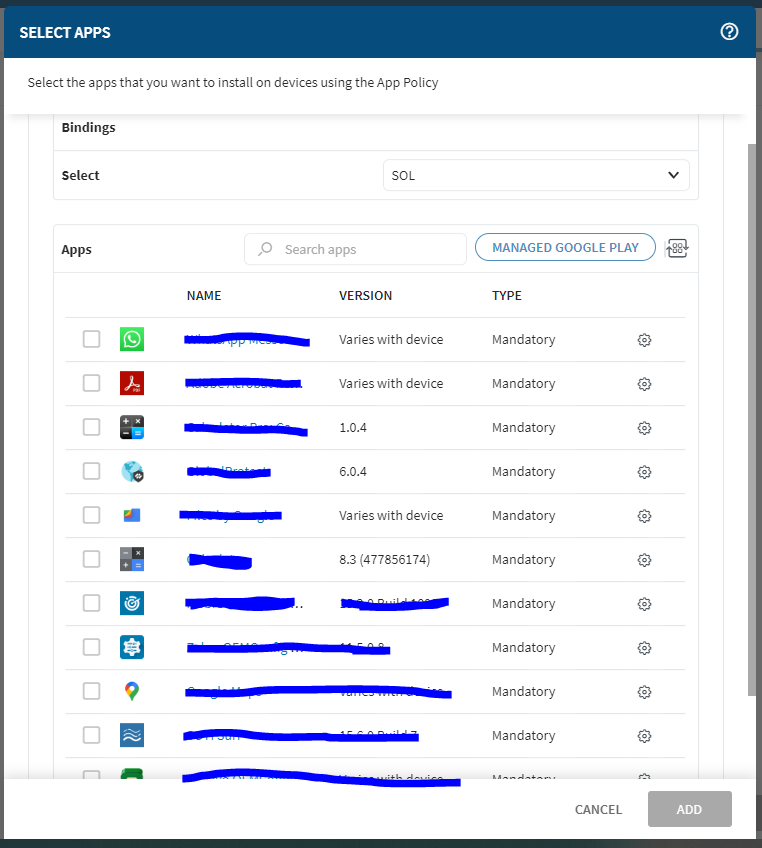Select the Adobe Acrobat row checkbox
Viewport: 762px width, 848px height.
[x=92, y=383]
